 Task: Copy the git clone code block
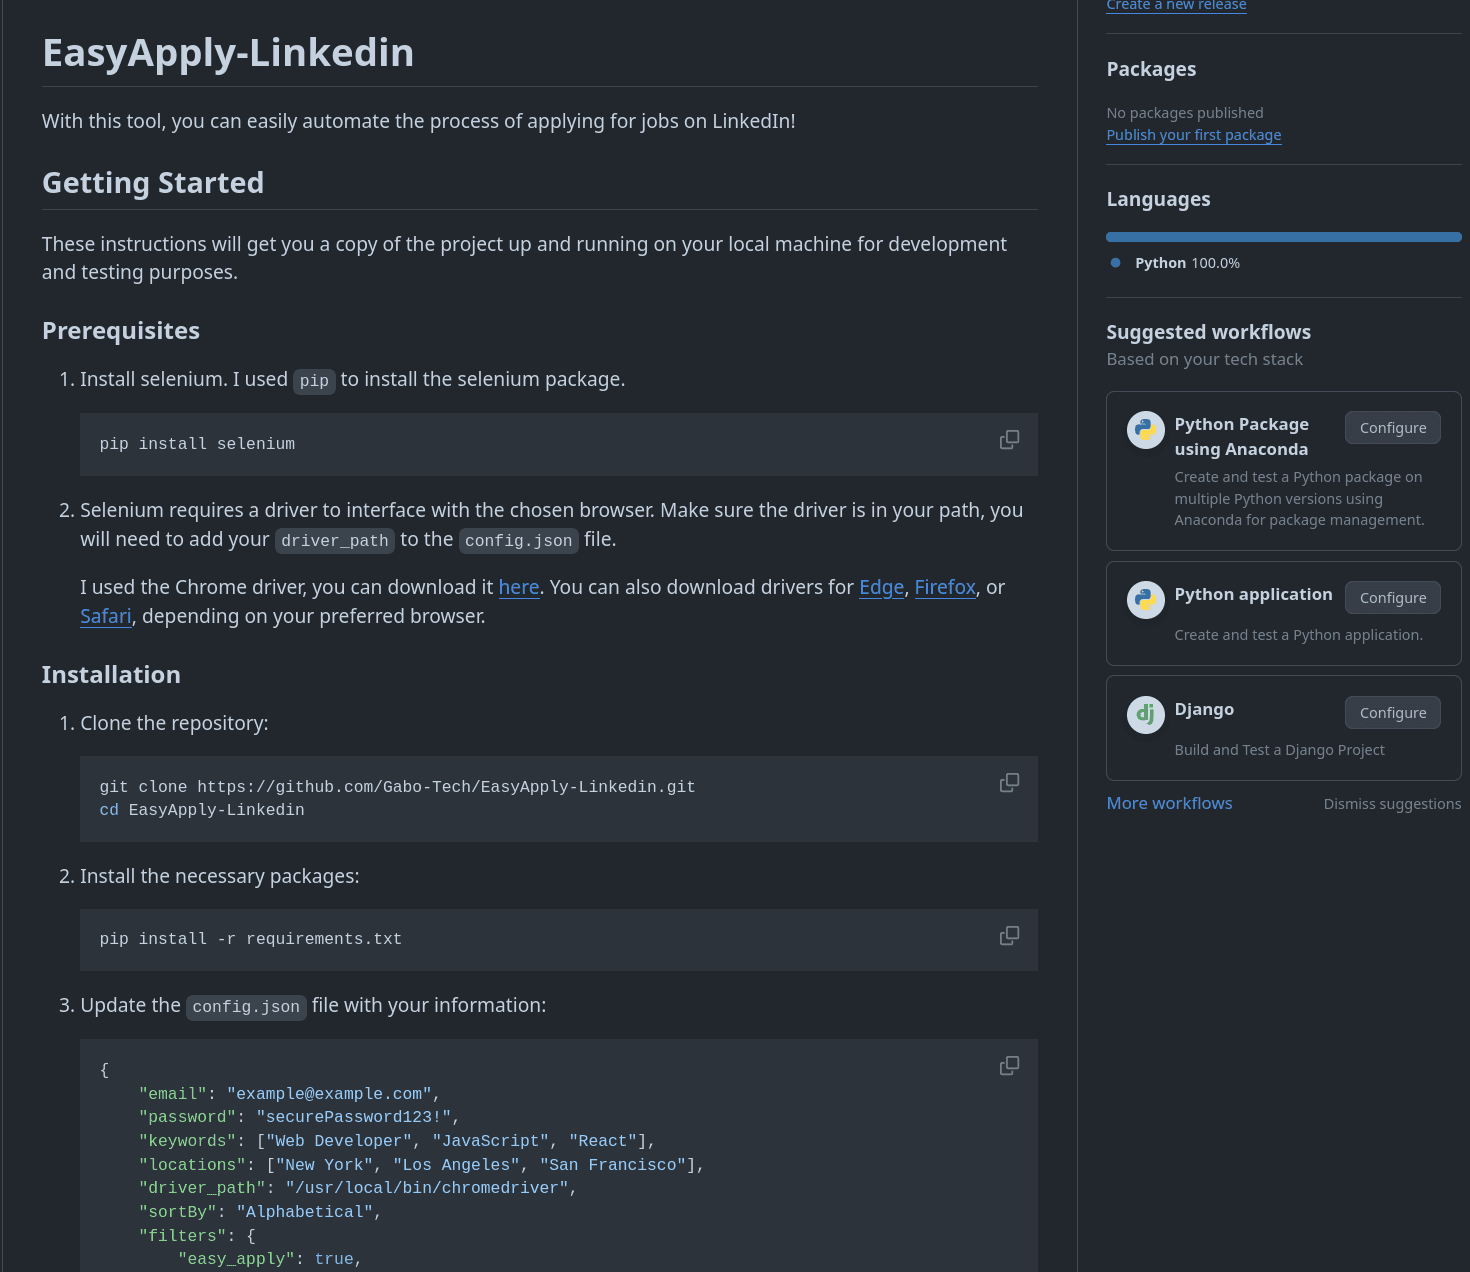coord(1009,783)
